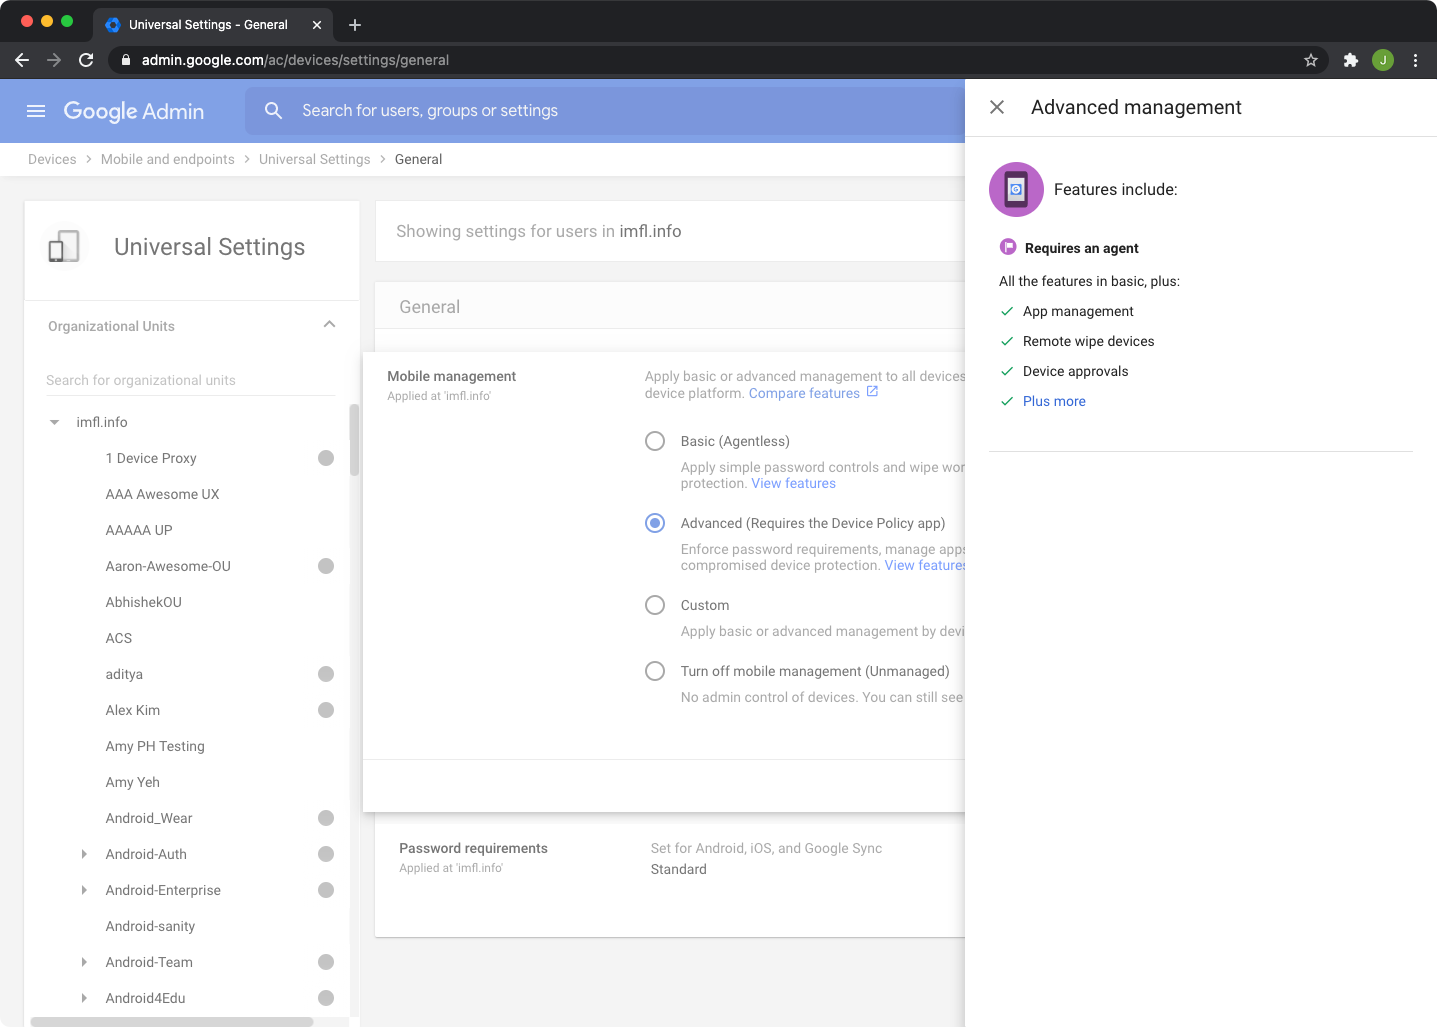Open a new browser tab
The image size is (1437, 1027).
click(355, 25)
